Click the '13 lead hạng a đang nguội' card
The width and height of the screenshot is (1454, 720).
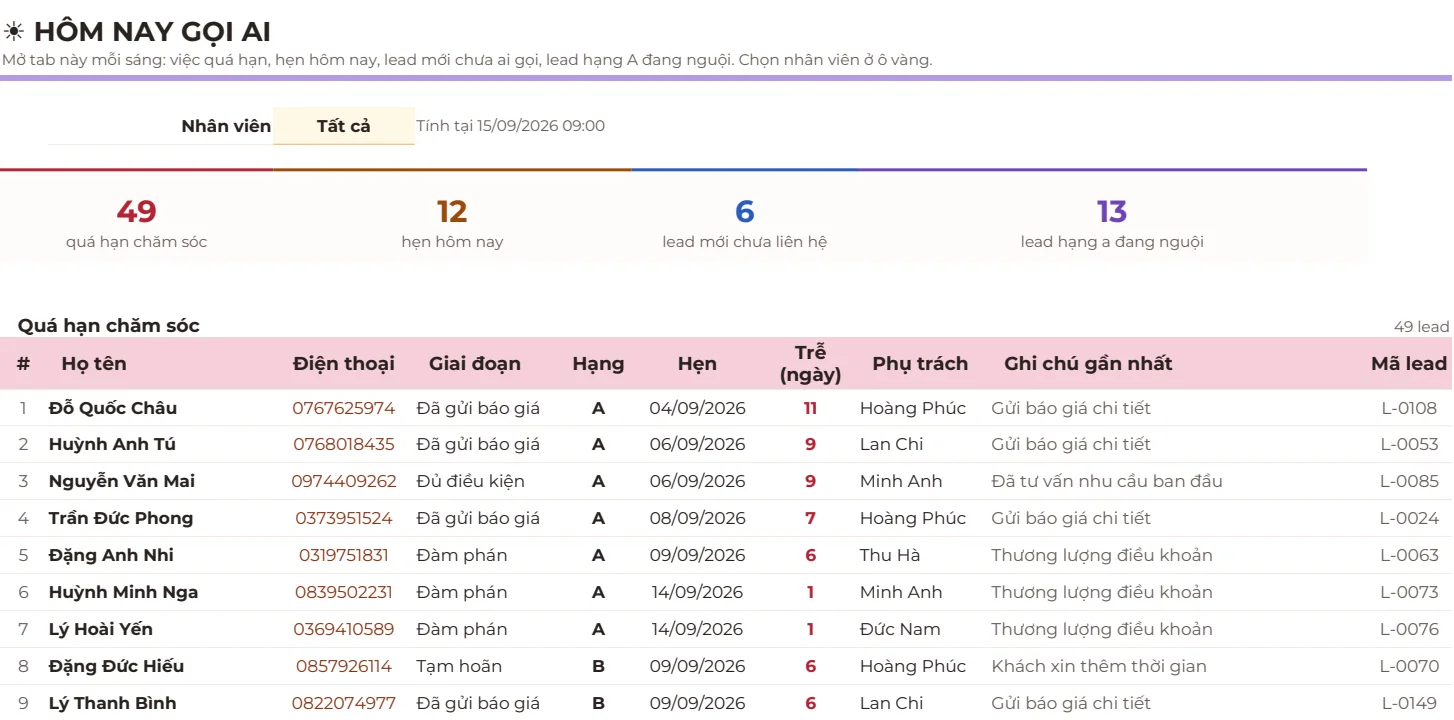1112,216
